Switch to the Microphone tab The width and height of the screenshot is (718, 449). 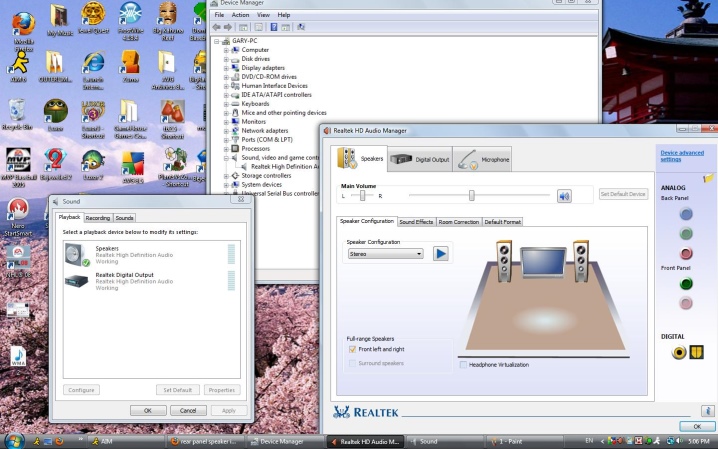point(482,159)
